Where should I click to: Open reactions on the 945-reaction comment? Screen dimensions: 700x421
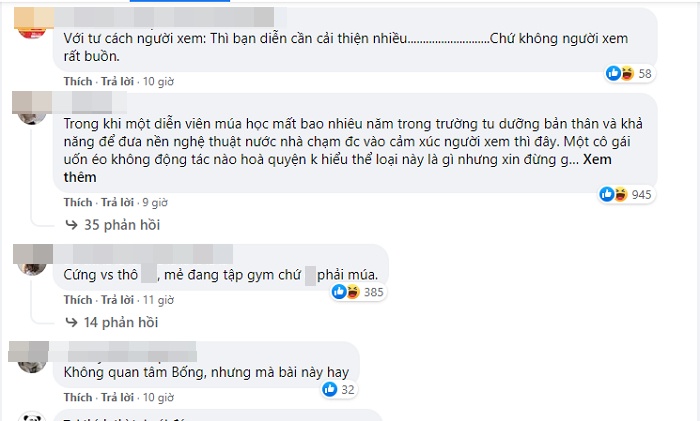point(613,192)
